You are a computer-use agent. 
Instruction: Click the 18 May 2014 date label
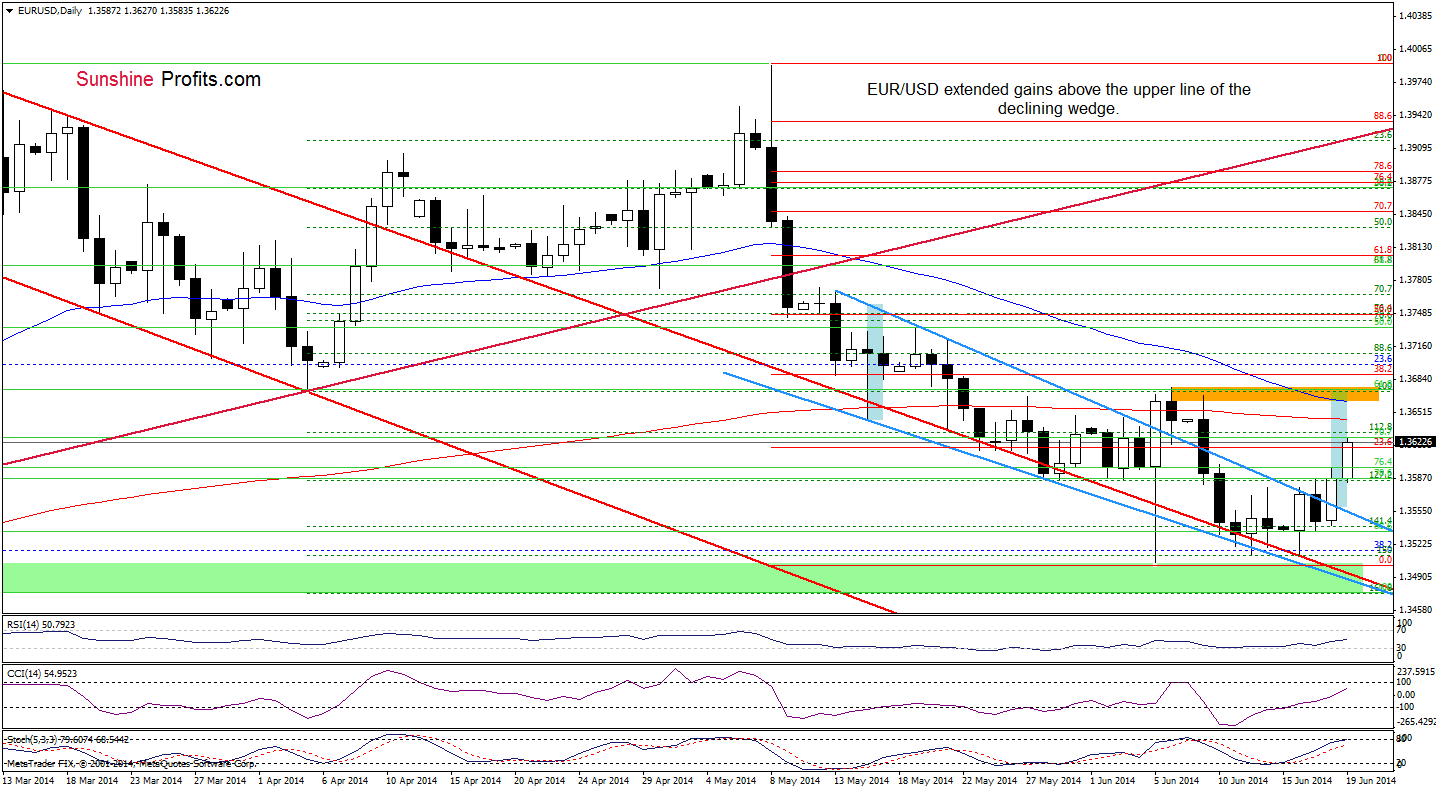coord(924,780)
